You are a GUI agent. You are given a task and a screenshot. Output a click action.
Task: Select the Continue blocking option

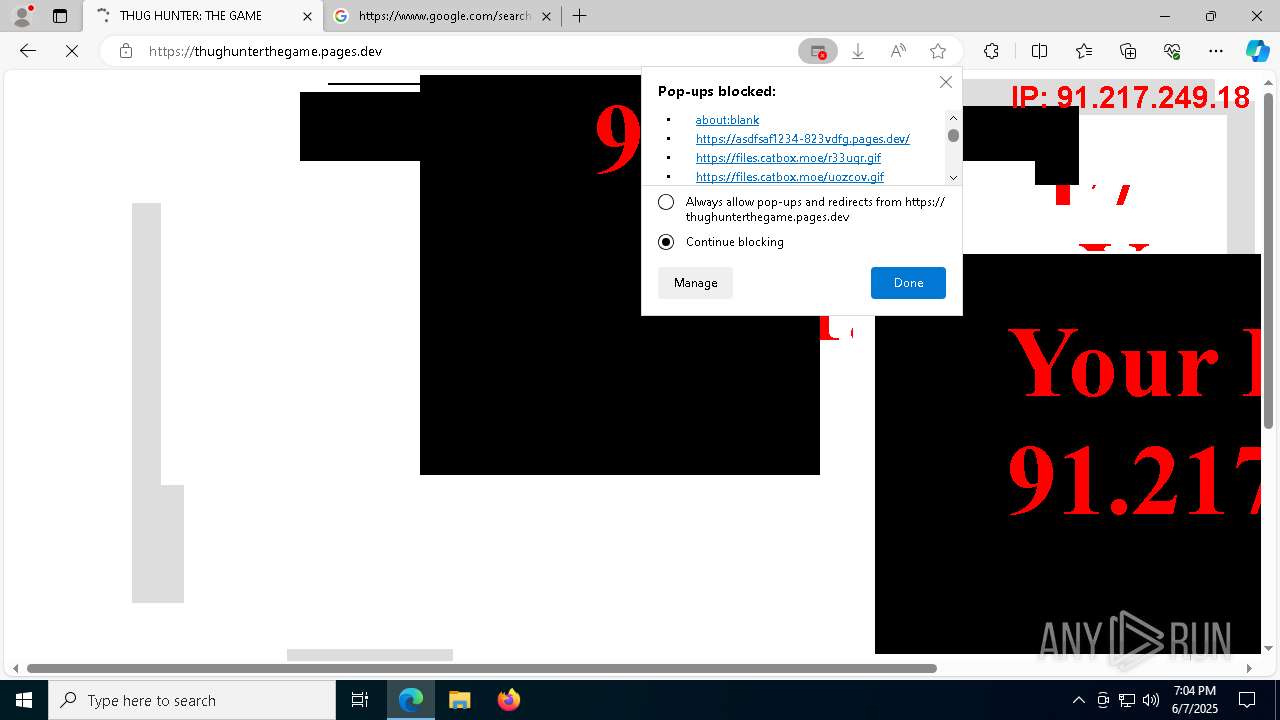point(666,242)
